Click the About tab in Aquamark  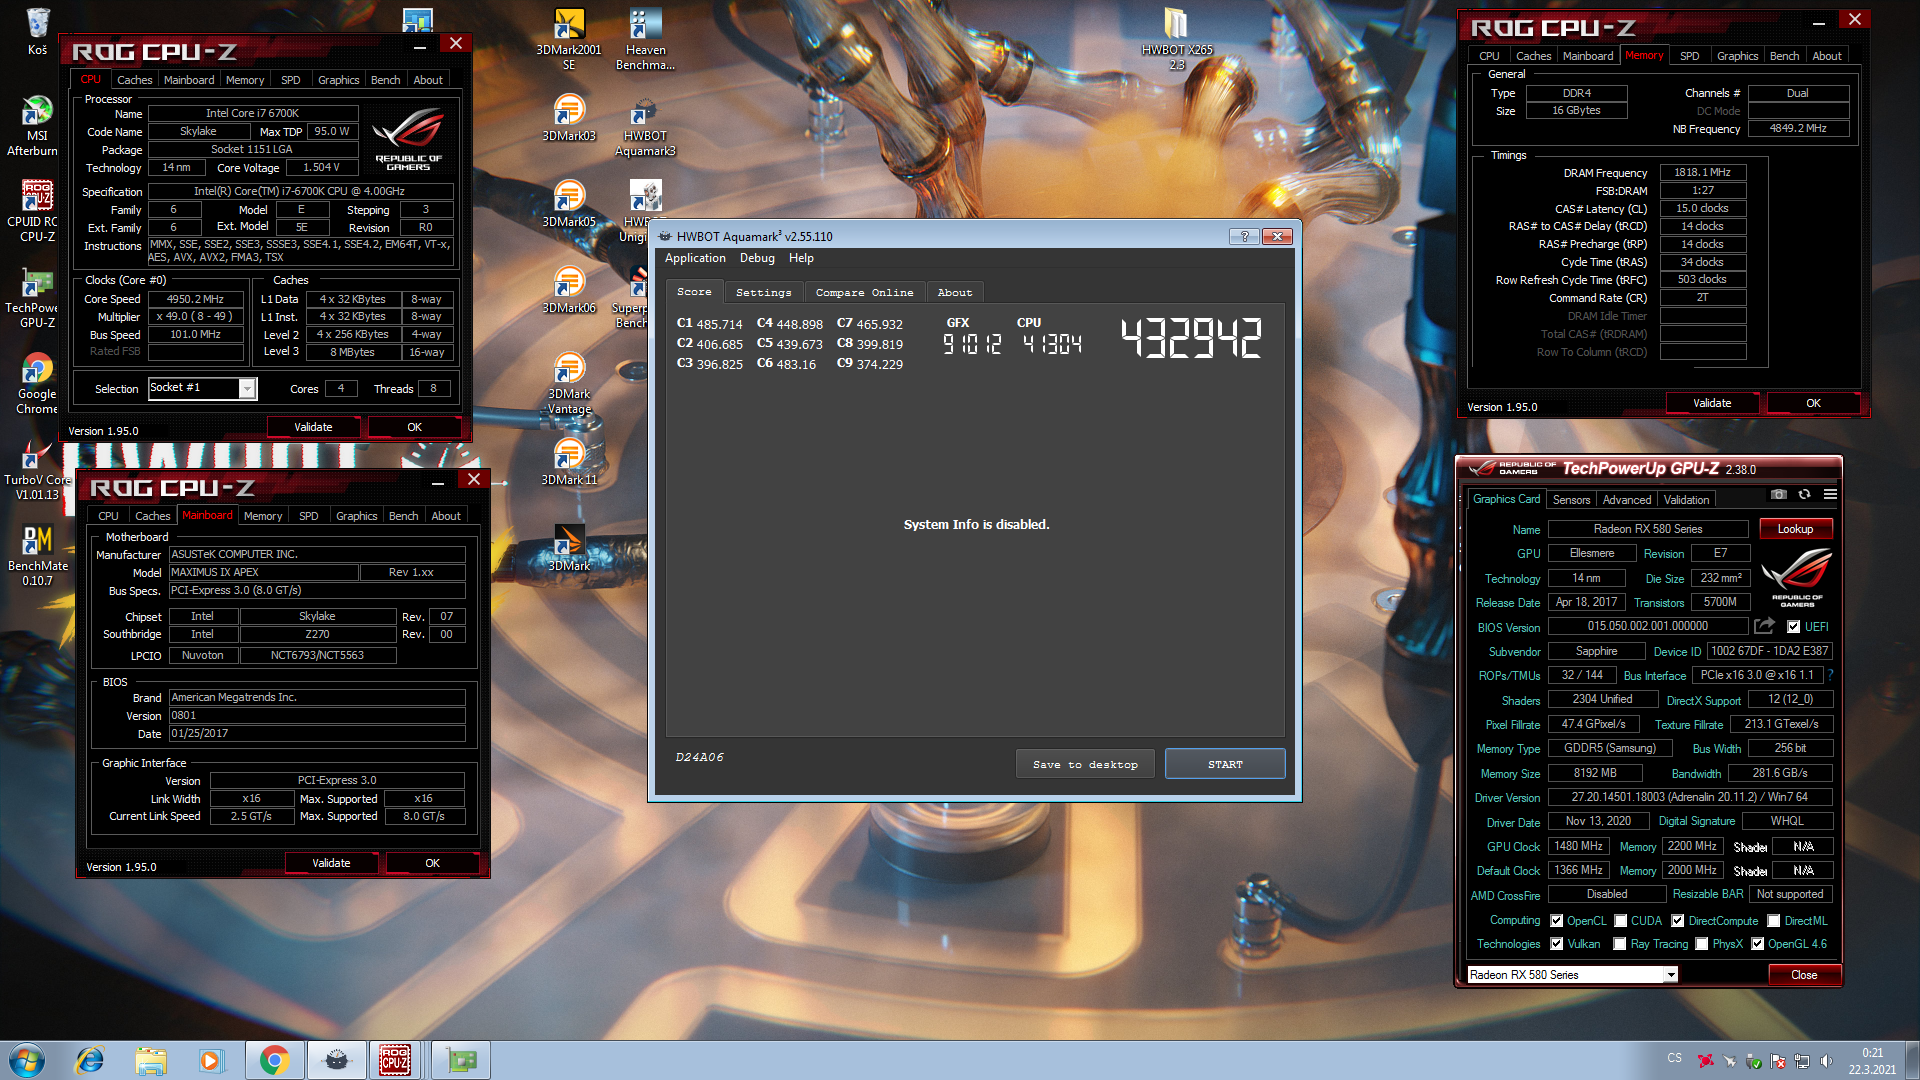click(955, 292)
